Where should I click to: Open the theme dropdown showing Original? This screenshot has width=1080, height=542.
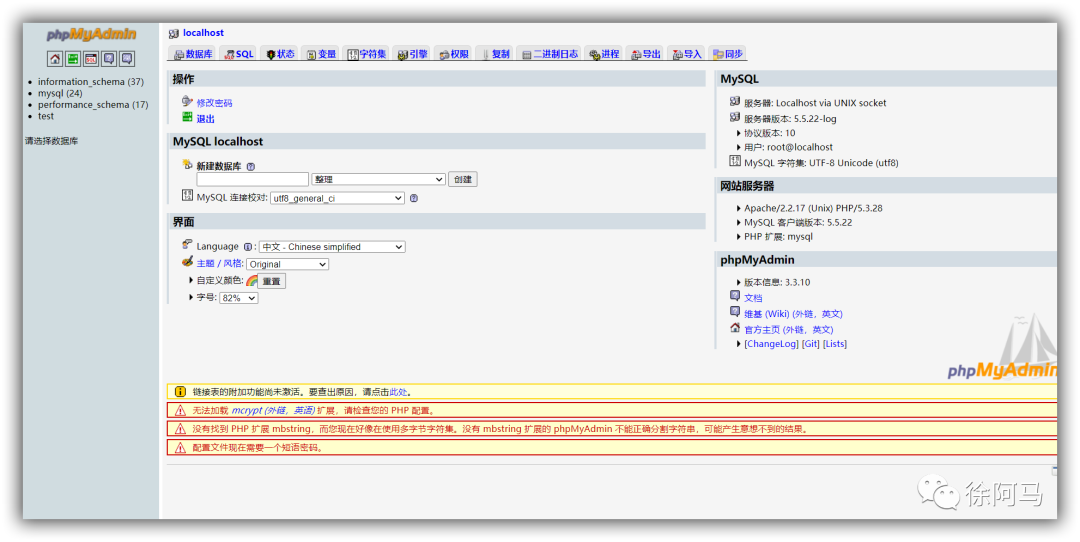(x=287, y=264)
